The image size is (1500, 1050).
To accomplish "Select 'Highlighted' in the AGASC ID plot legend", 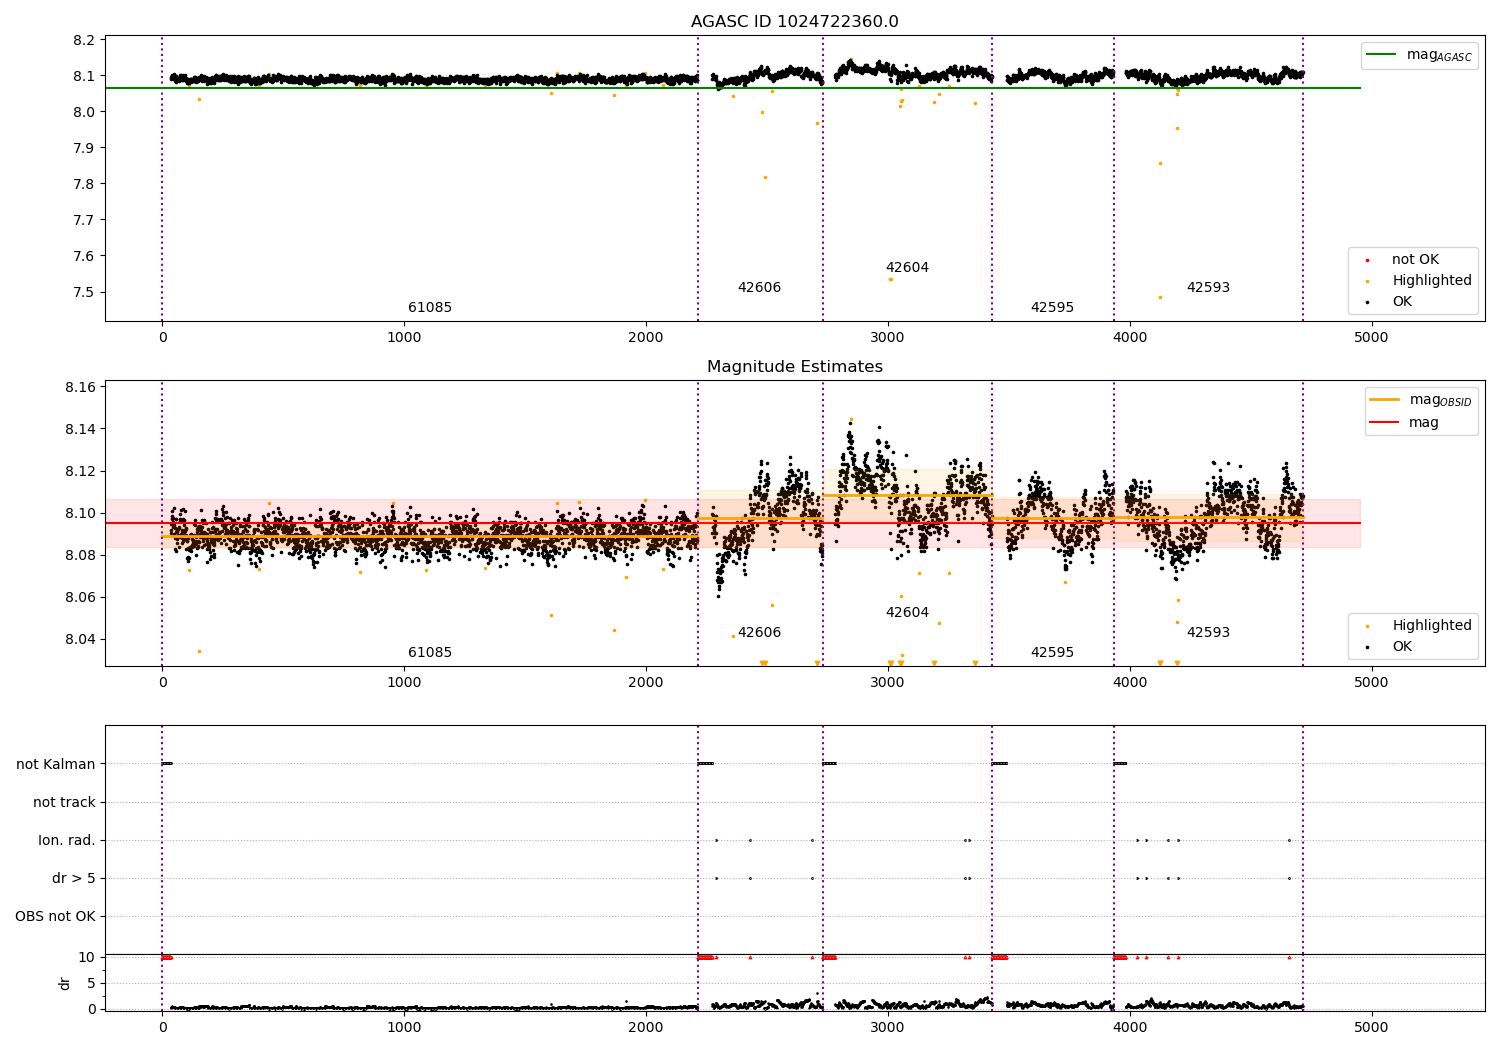I will tap(1432, 281).
